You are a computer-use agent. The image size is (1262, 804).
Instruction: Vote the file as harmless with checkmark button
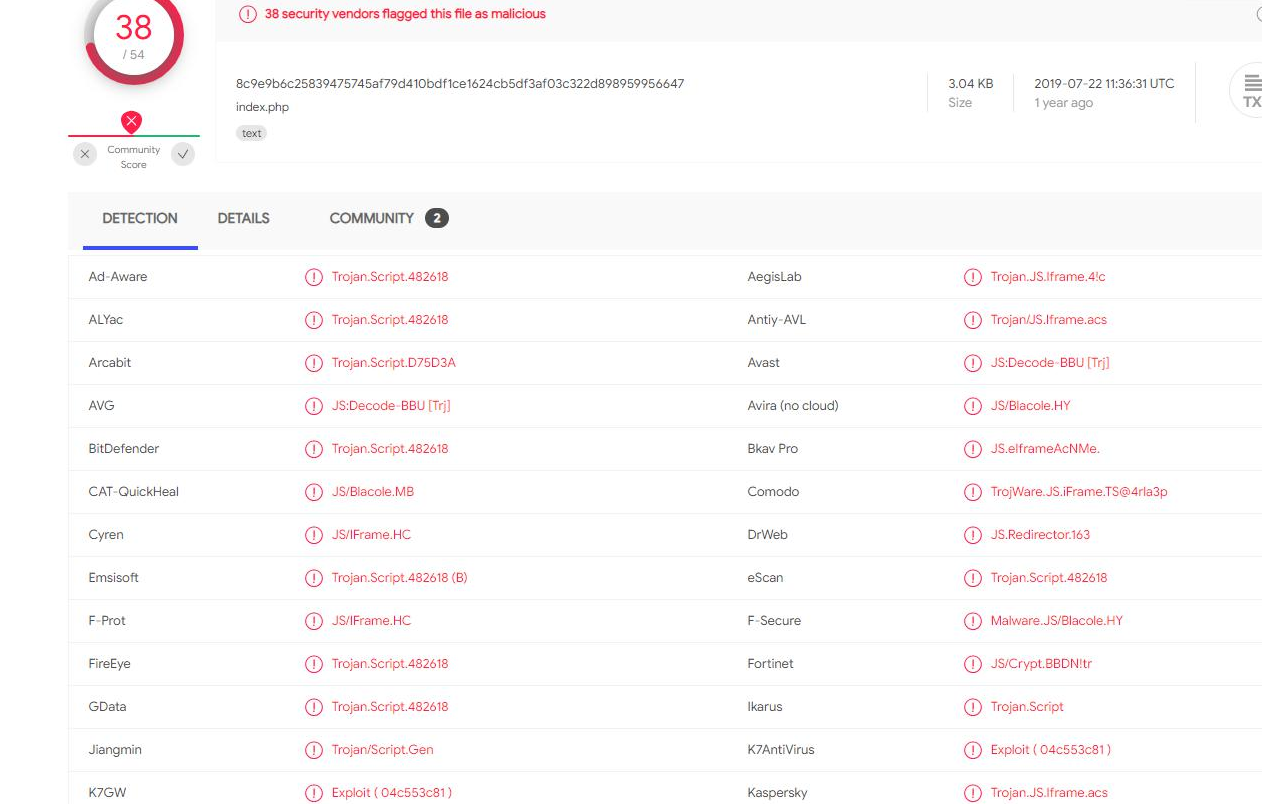[x=182, y=154]
